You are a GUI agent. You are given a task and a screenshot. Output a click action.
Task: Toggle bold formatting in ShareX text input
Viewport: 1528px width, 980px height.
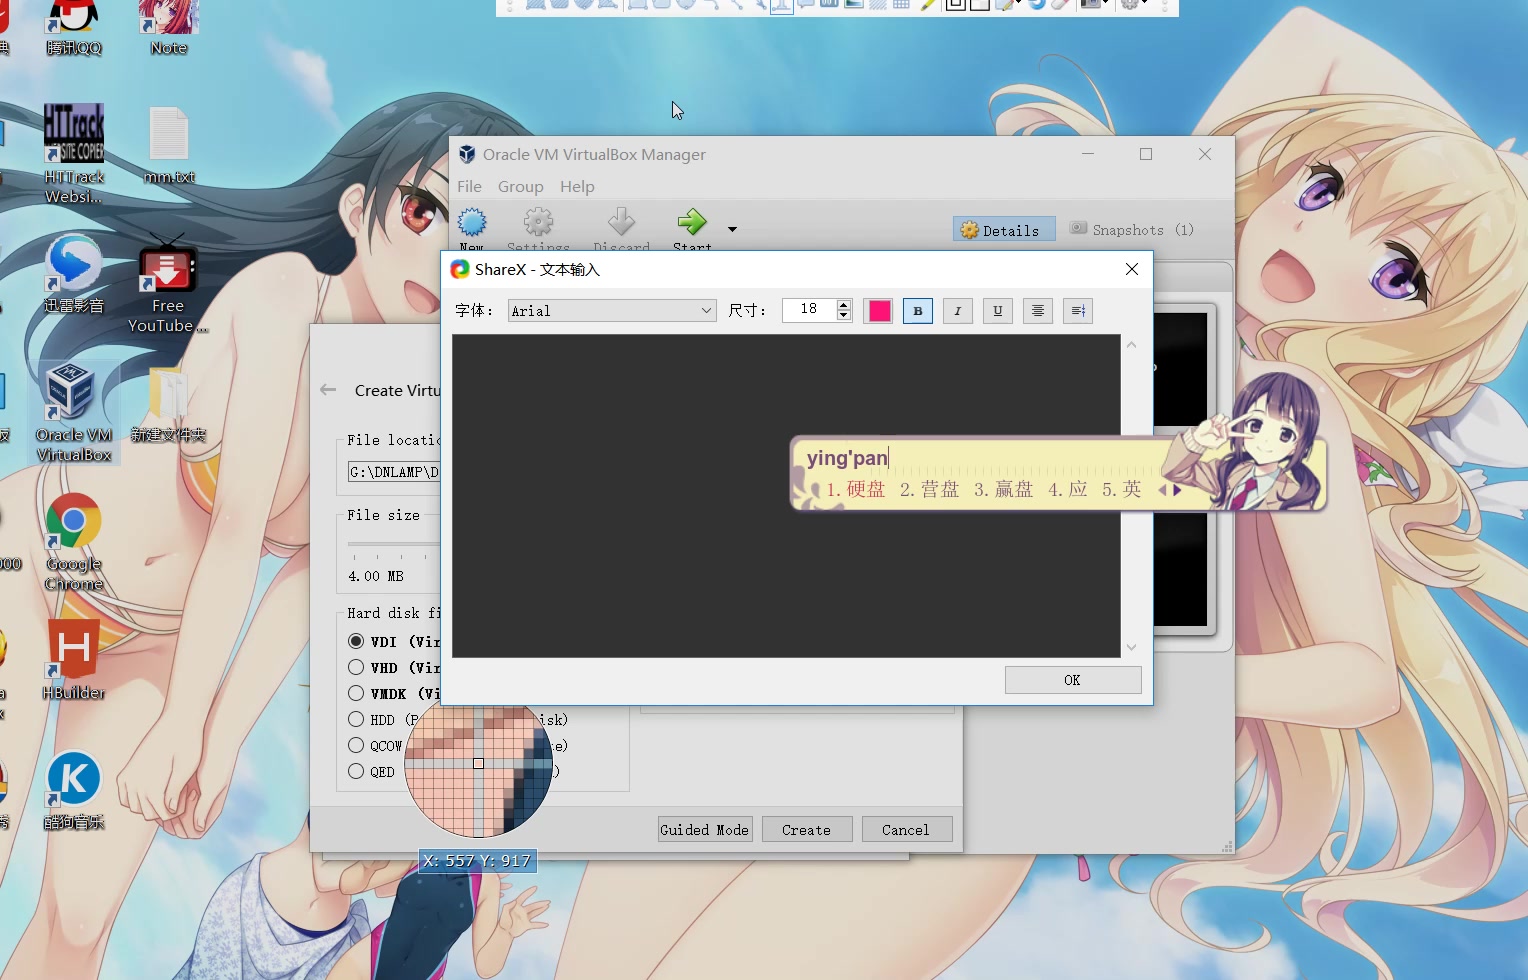917,310
